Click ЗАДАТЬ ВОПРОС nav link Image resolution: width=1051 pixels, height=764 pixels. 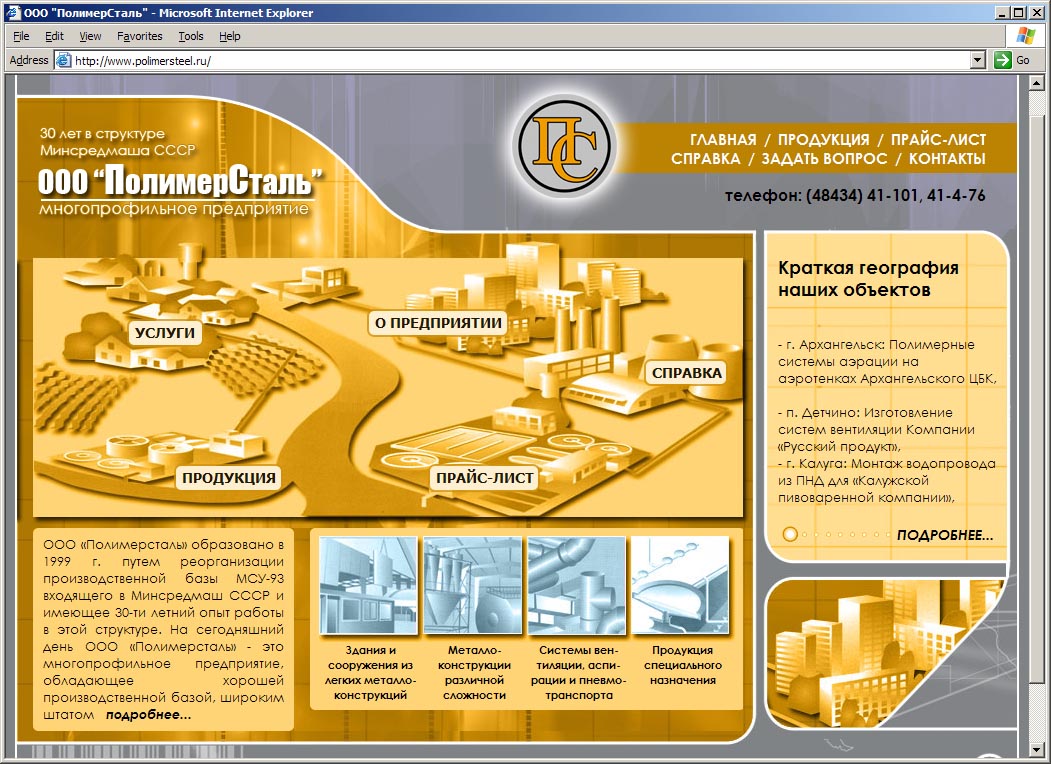pos(824,159)
